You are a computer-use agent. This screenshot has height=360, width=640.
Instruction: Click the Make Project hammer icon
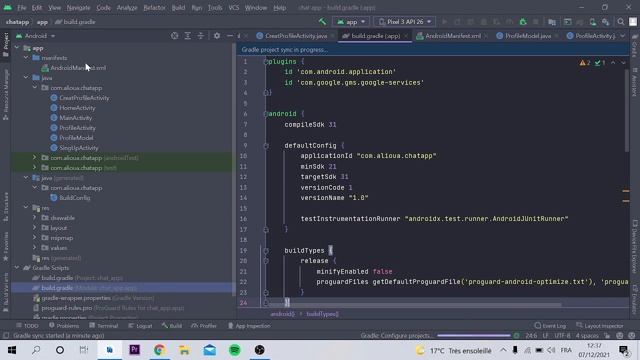point(322,22)
